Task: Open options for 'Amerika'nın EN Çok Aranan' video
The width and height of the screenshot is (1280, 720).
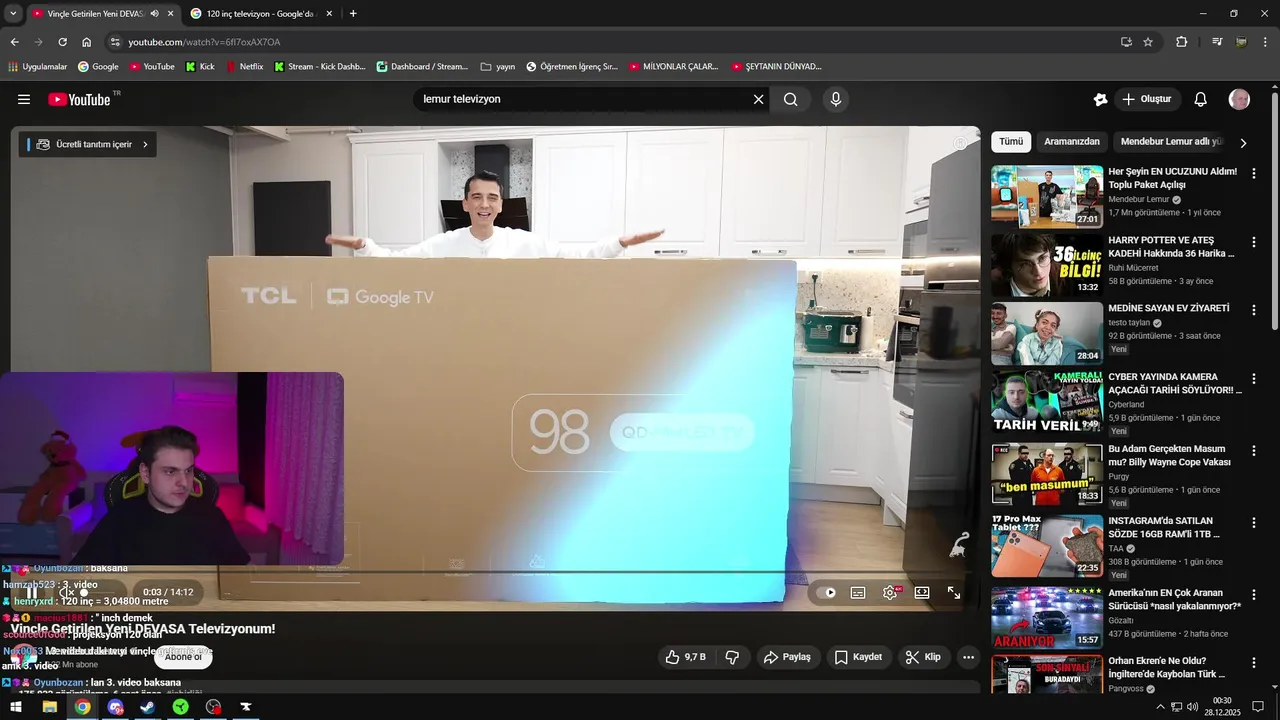Action: (x=1254, y=594)
